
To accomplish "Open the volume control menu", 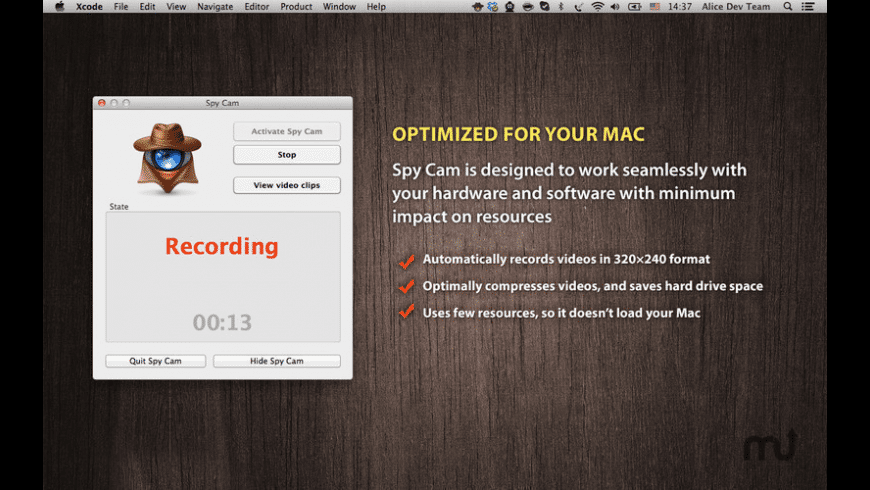I will tap(615, 7).
